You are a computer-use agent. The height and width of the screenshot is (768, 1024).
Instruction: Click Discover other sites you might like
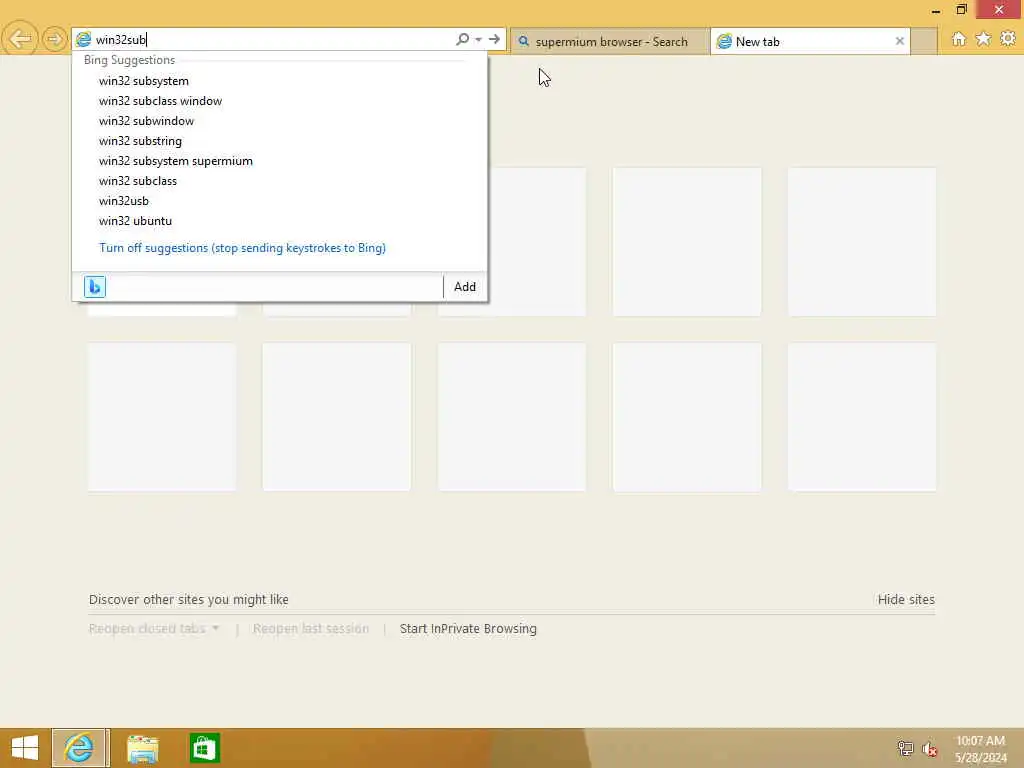click(x=189, y=600)
